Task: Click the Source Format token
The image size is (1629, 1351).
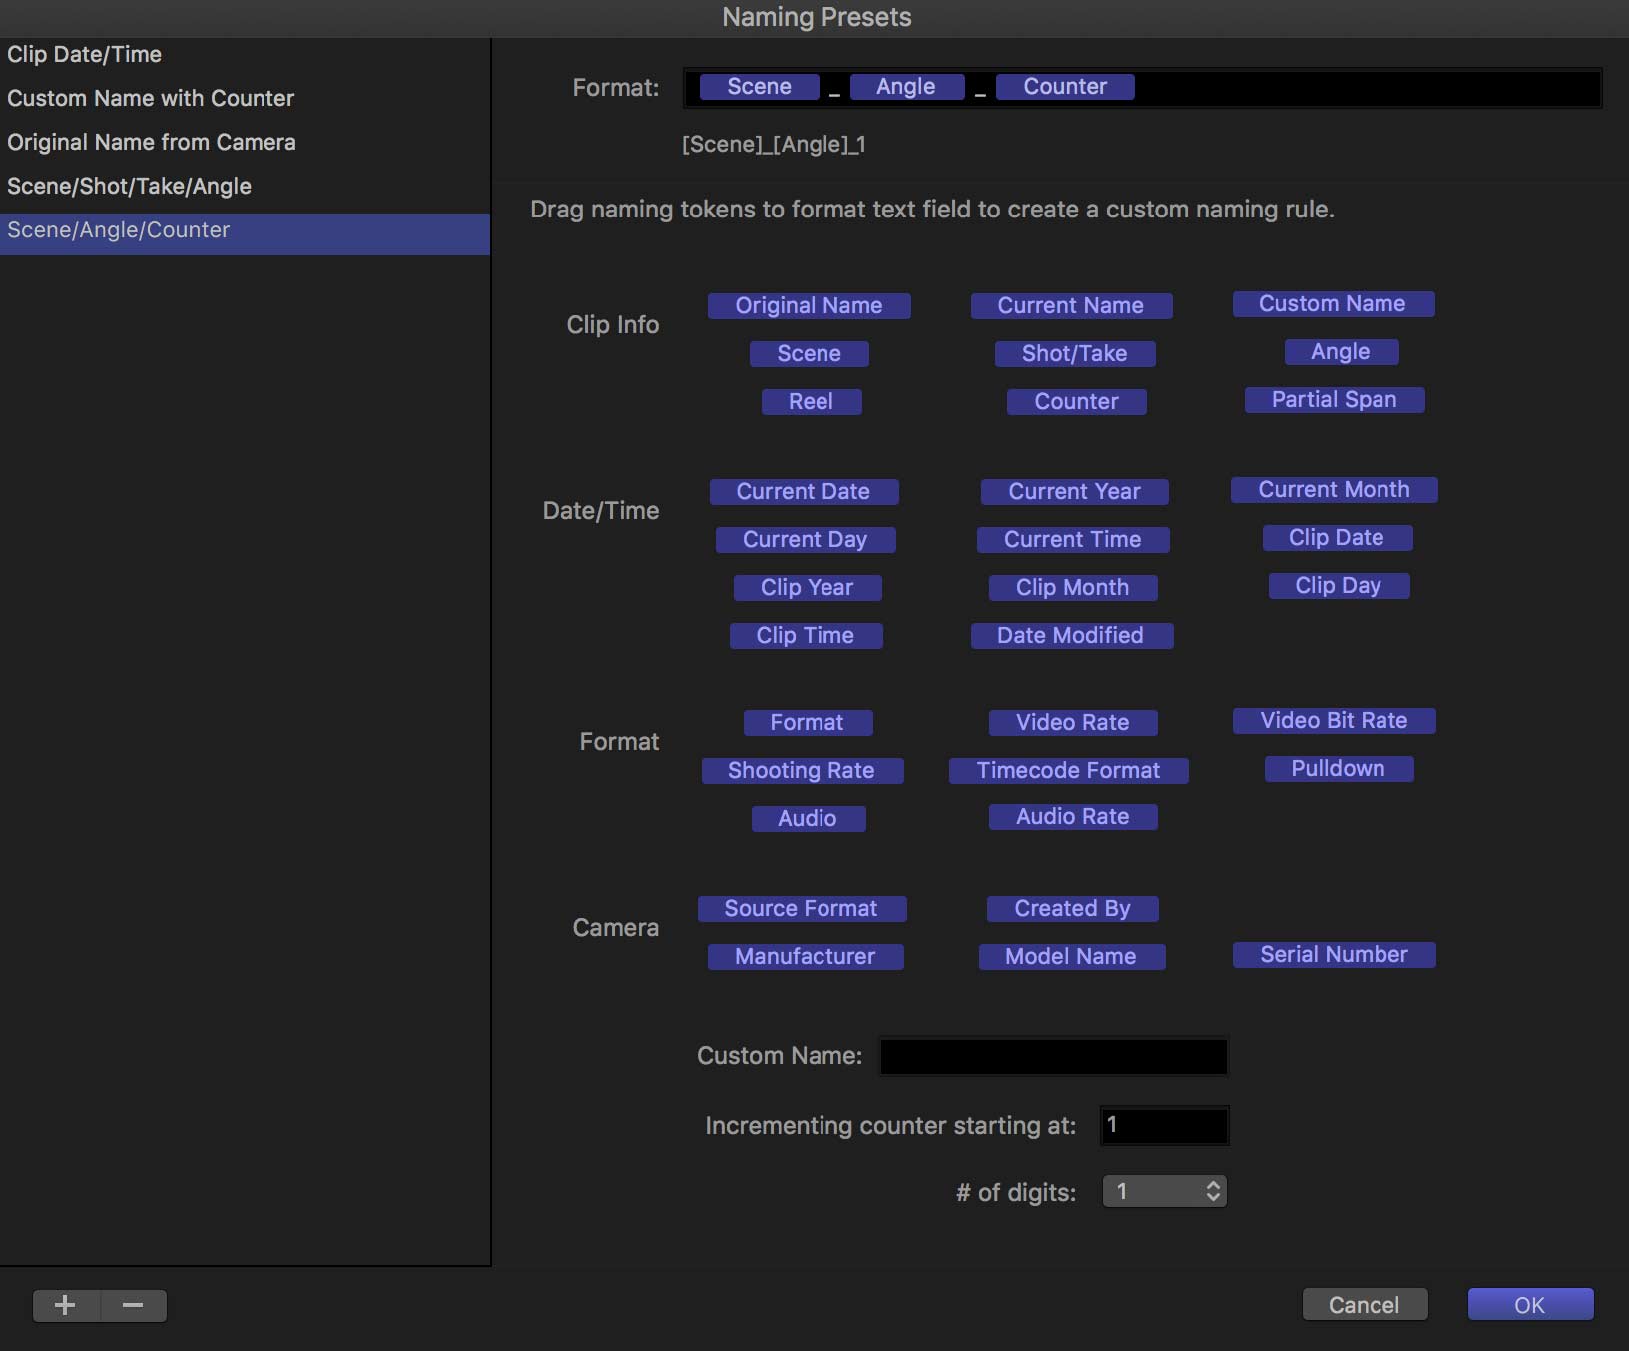Action: tap(802, 909)
